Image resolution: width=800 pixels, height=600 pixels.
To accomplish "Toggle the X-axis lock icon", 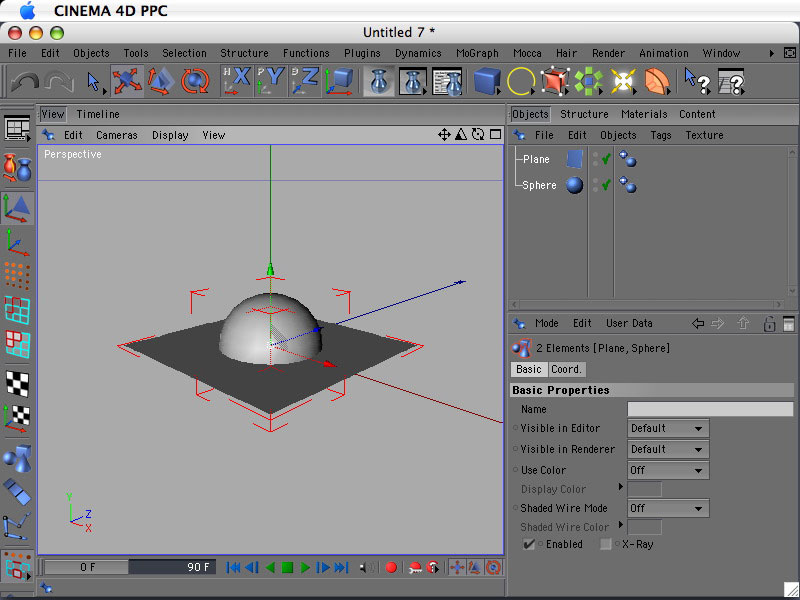I will 236,81.
